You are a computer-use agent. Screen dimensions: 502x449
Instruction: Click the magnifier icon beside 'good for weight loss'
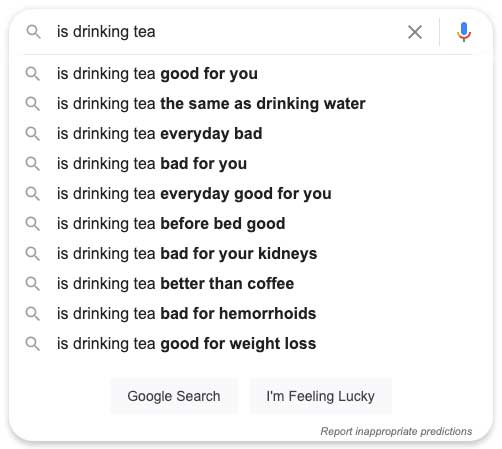pyautogui.click(x=33, y=344)
